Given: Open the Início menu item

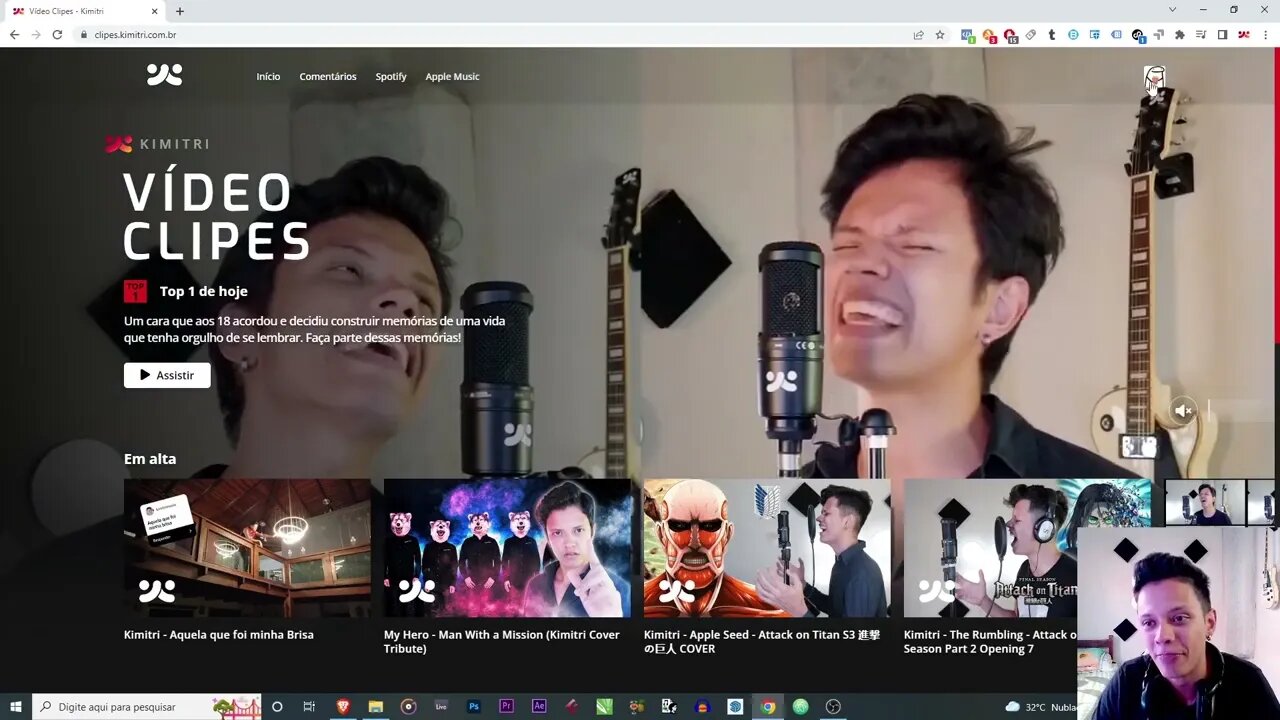Looking at the screenshot, I should [x=268, y=77].
